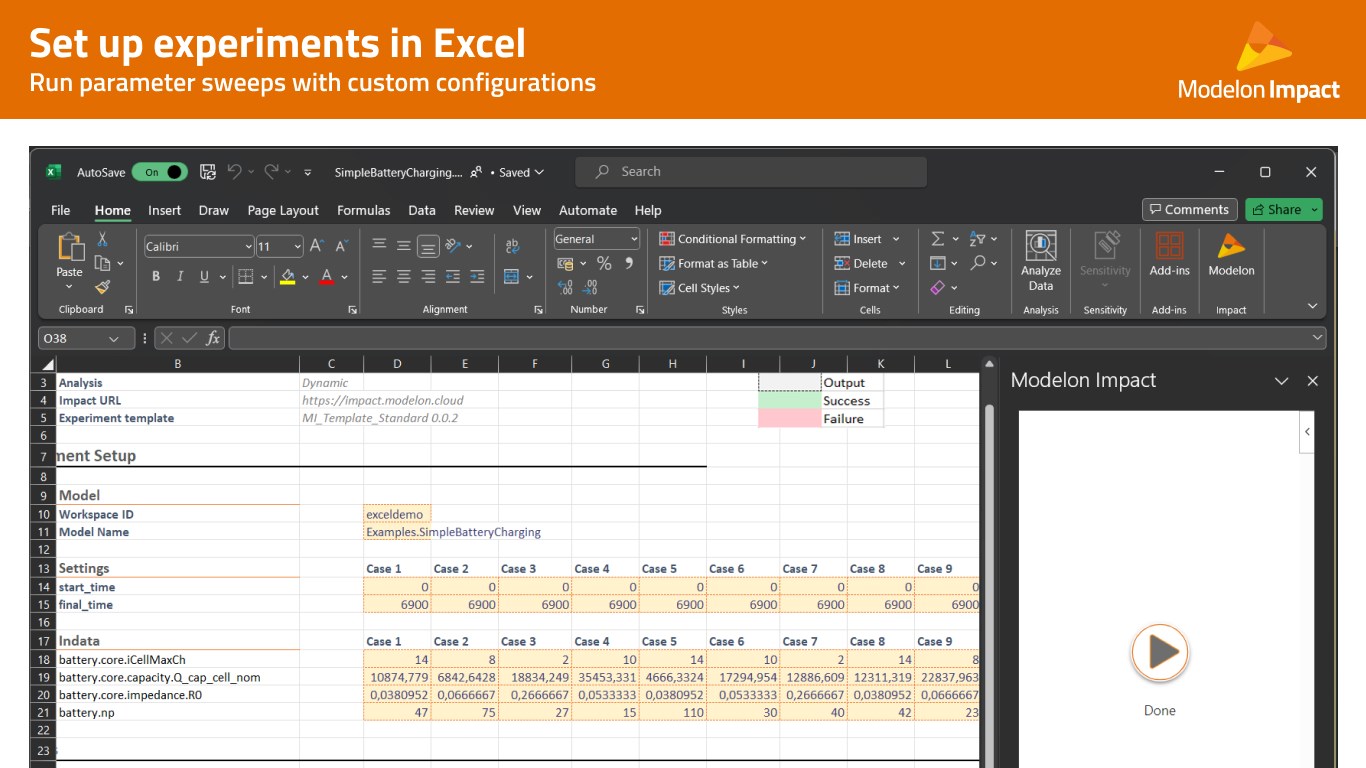
Task: Open the General number format dropdown
Action: tap(634, 239)
